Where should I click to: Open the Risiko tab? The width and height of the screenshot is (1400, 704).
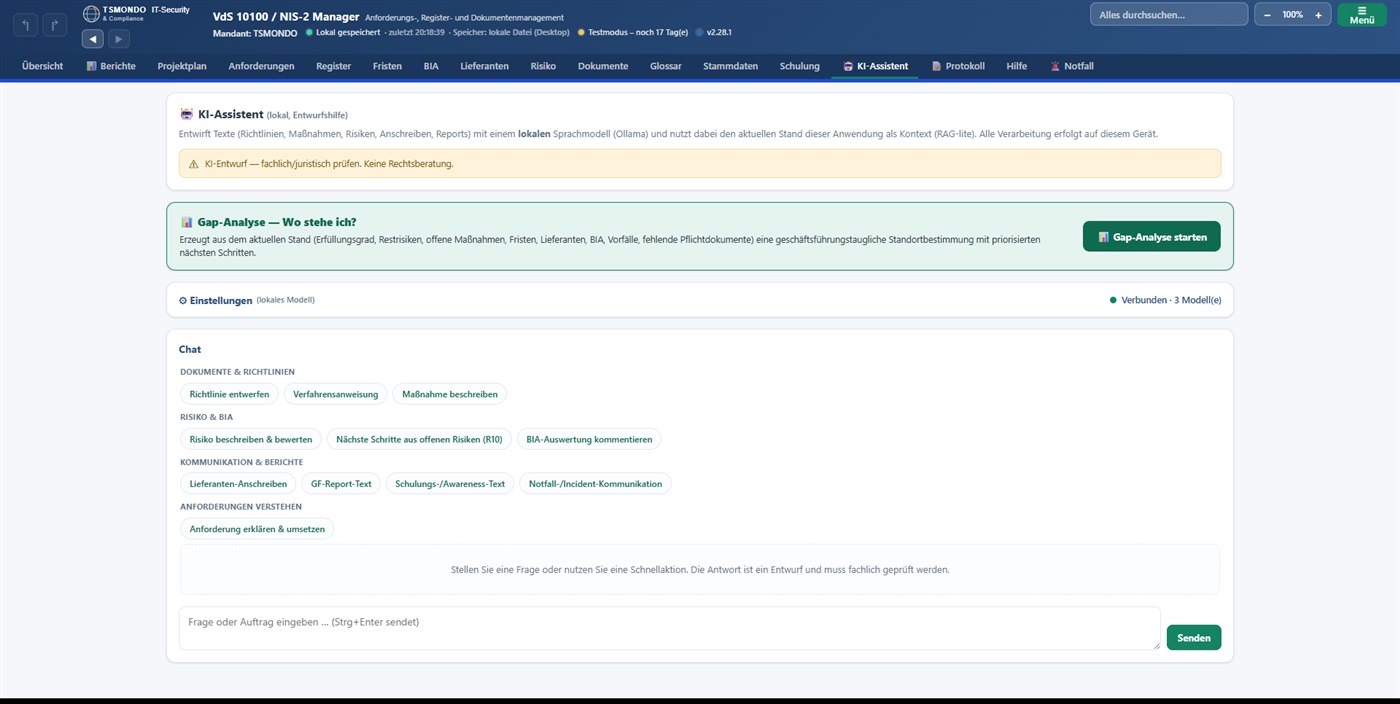coord(543,66)
